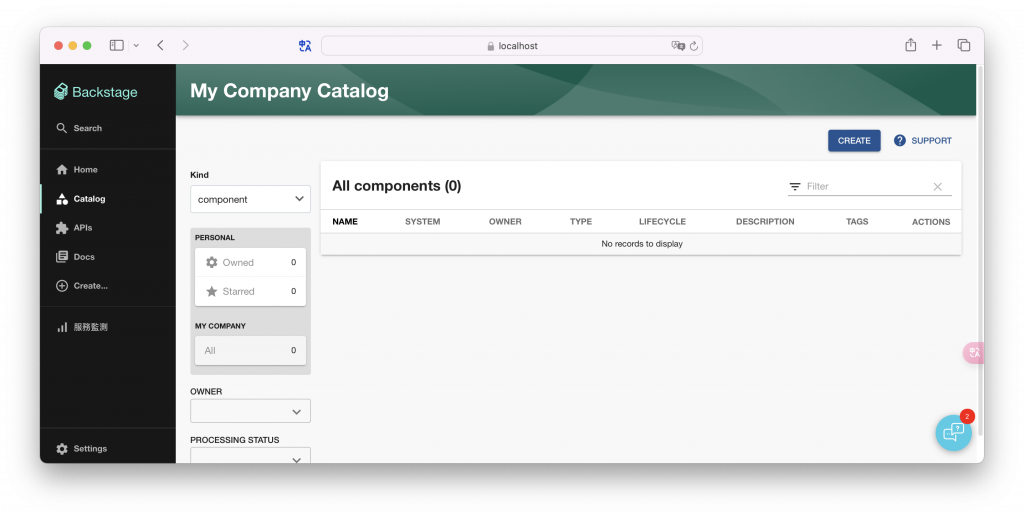Open Safari sidebar dropdown chevron

tap(136, 46)
